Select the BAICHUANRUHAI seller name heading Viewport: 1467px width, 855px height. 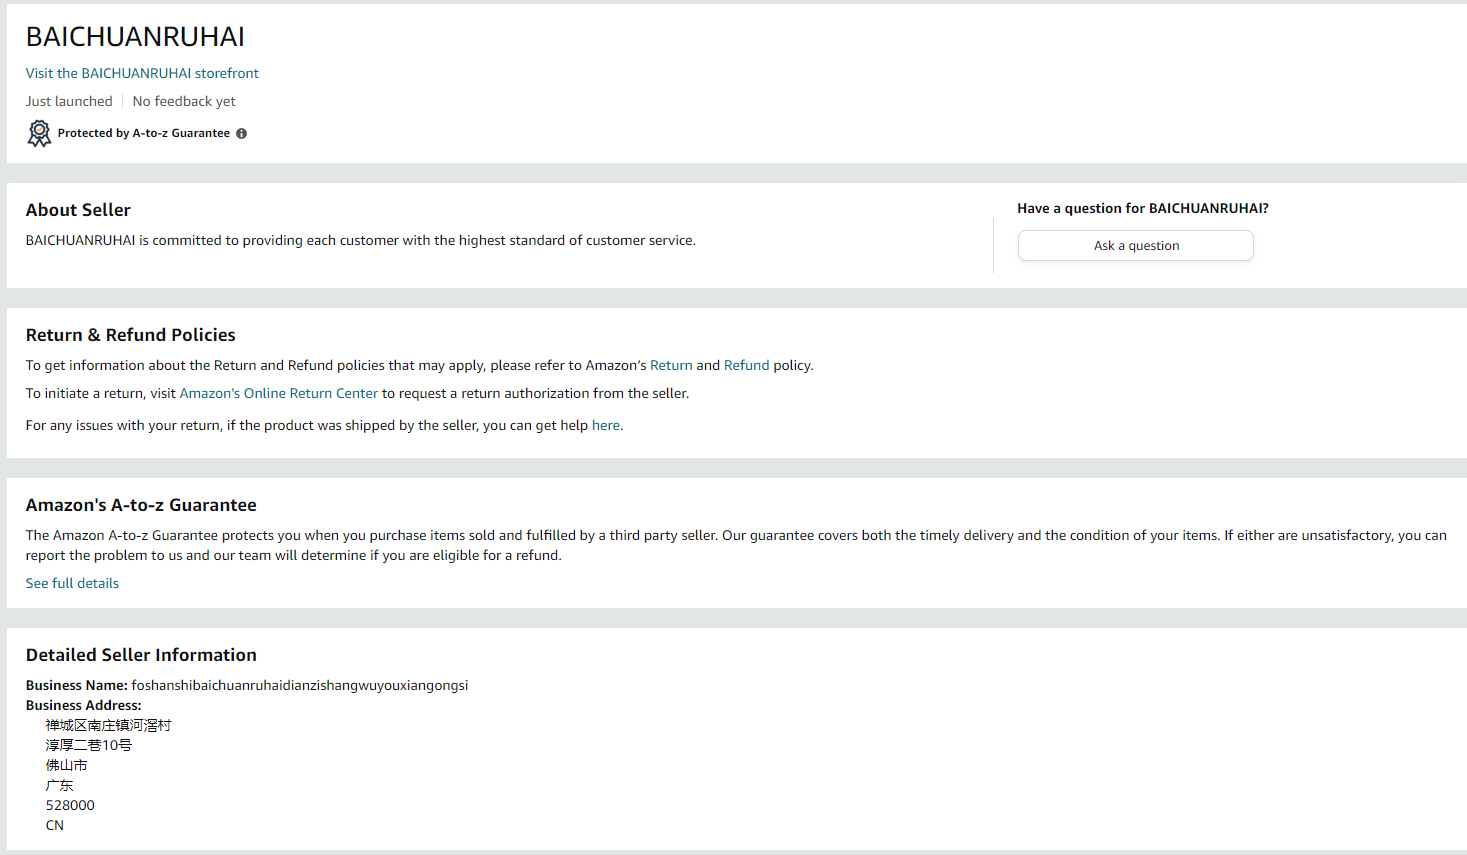point(135,37)
